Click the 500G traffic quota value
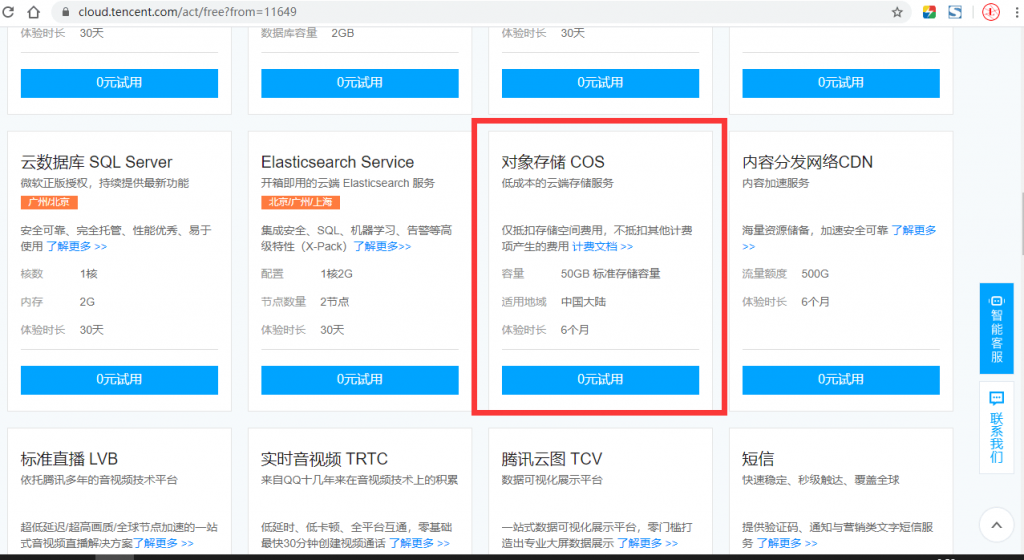Image resolution: width=1024 pixels, height=560 pixels. (x=815, y=273)
